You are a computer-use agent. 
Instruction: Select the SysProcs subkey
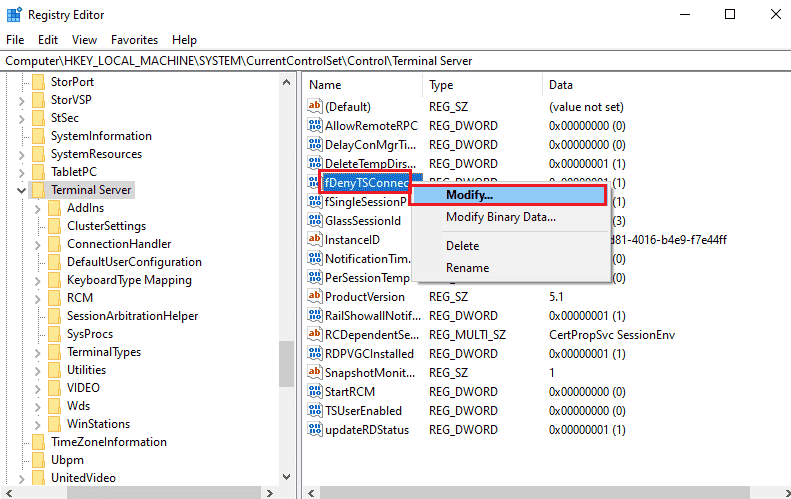pyautogui.click(x=90, y=334)
